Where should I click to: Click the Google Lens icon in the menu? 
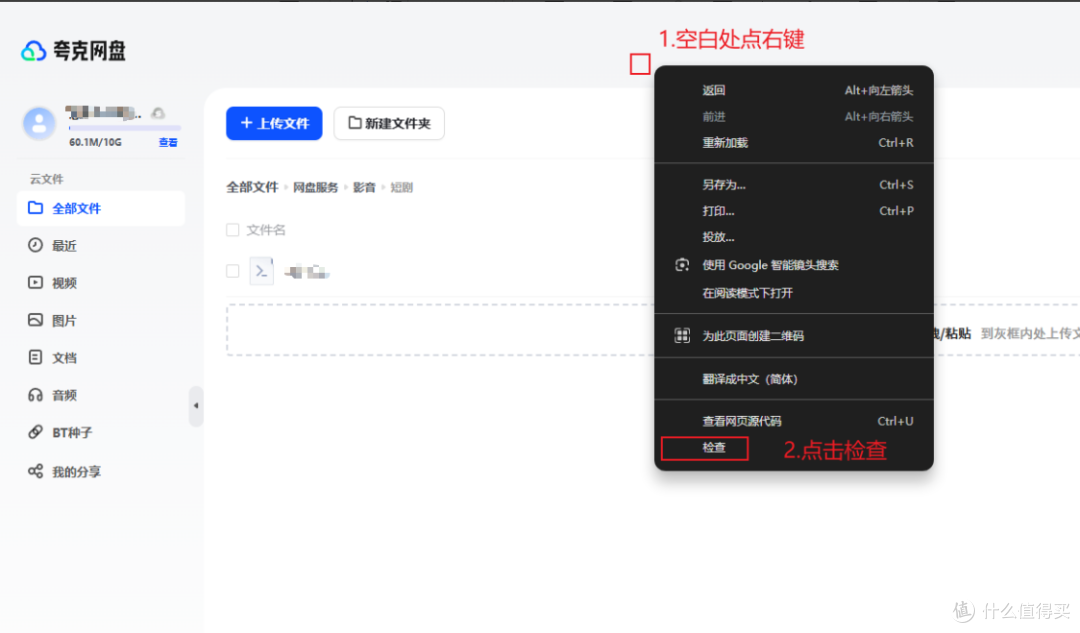[x=682, y=265]
